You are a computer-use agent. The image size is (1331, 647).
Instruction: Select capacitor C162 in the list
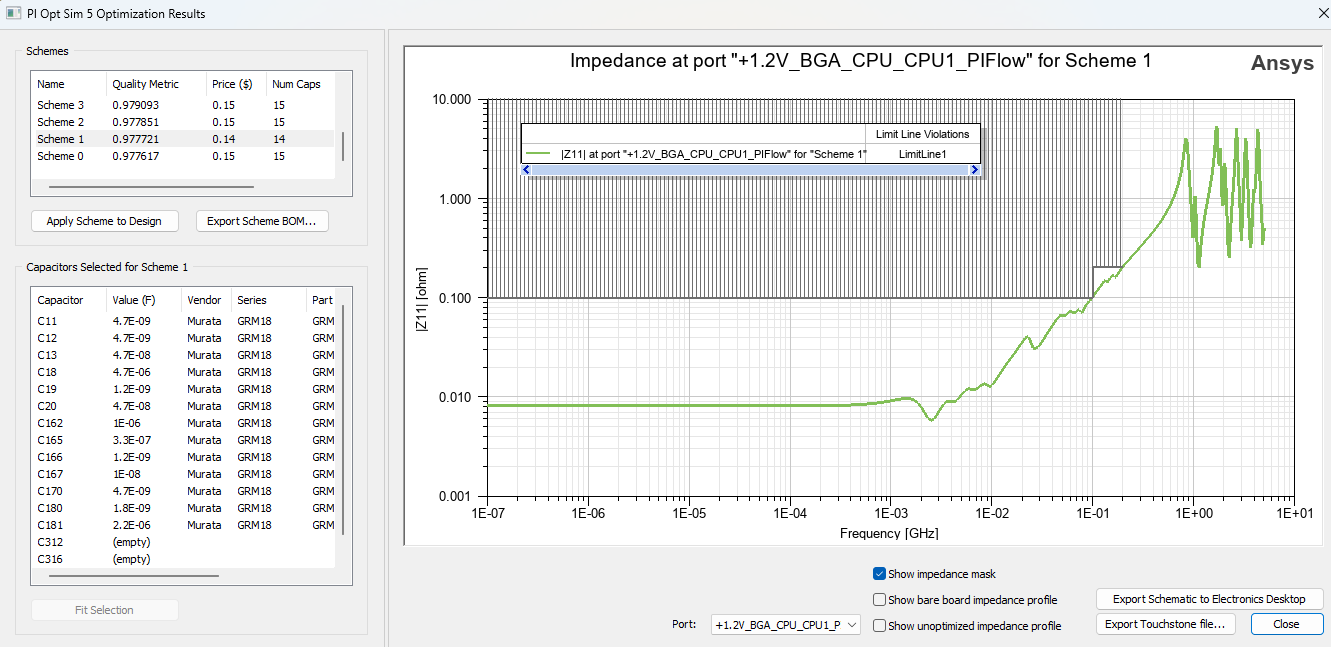50,423
